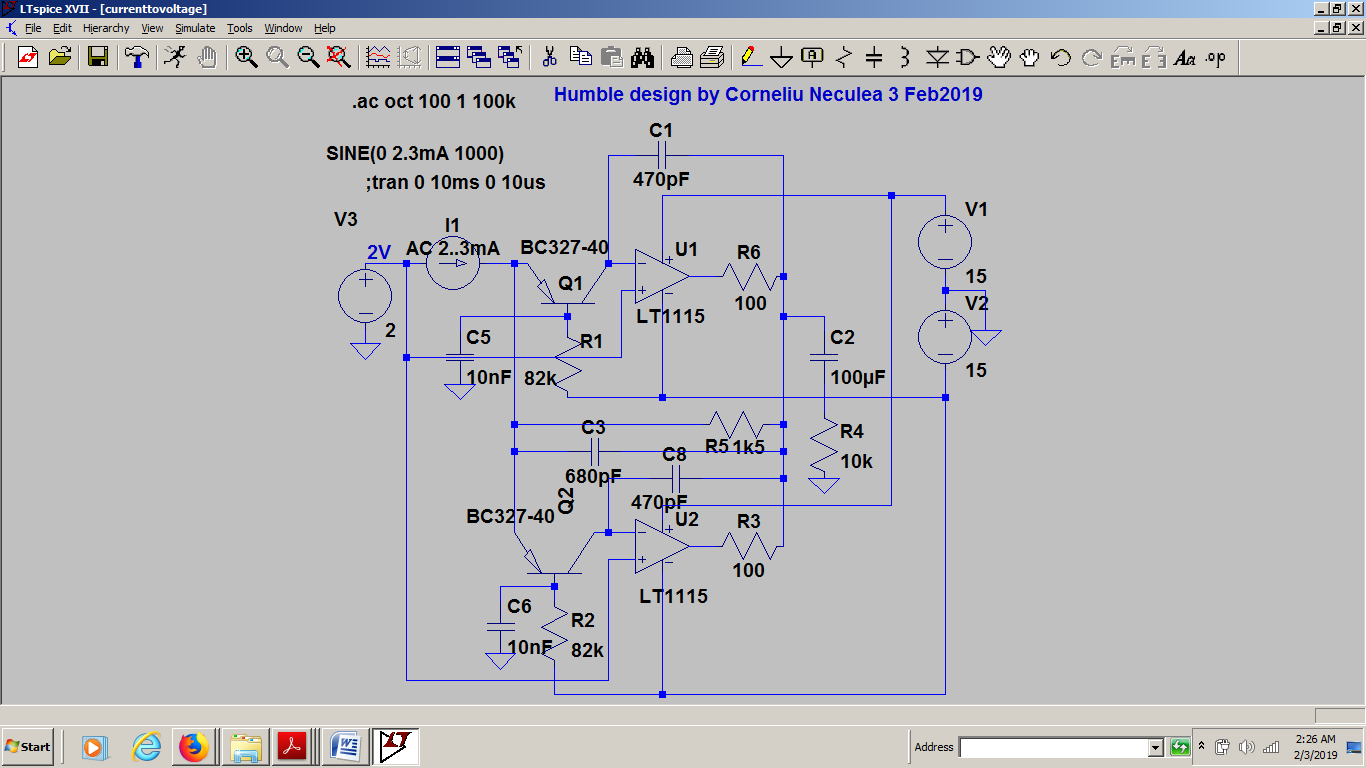Click the Mirror component icon
Image resolution: width=1366 pixels, height=768 pixels.
coord(1154,57)
